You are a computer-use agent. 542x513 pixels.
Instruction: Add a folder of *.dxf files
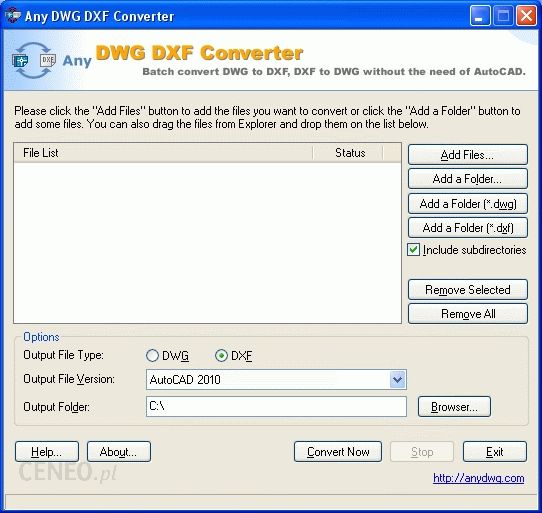(x=468, y=227)
